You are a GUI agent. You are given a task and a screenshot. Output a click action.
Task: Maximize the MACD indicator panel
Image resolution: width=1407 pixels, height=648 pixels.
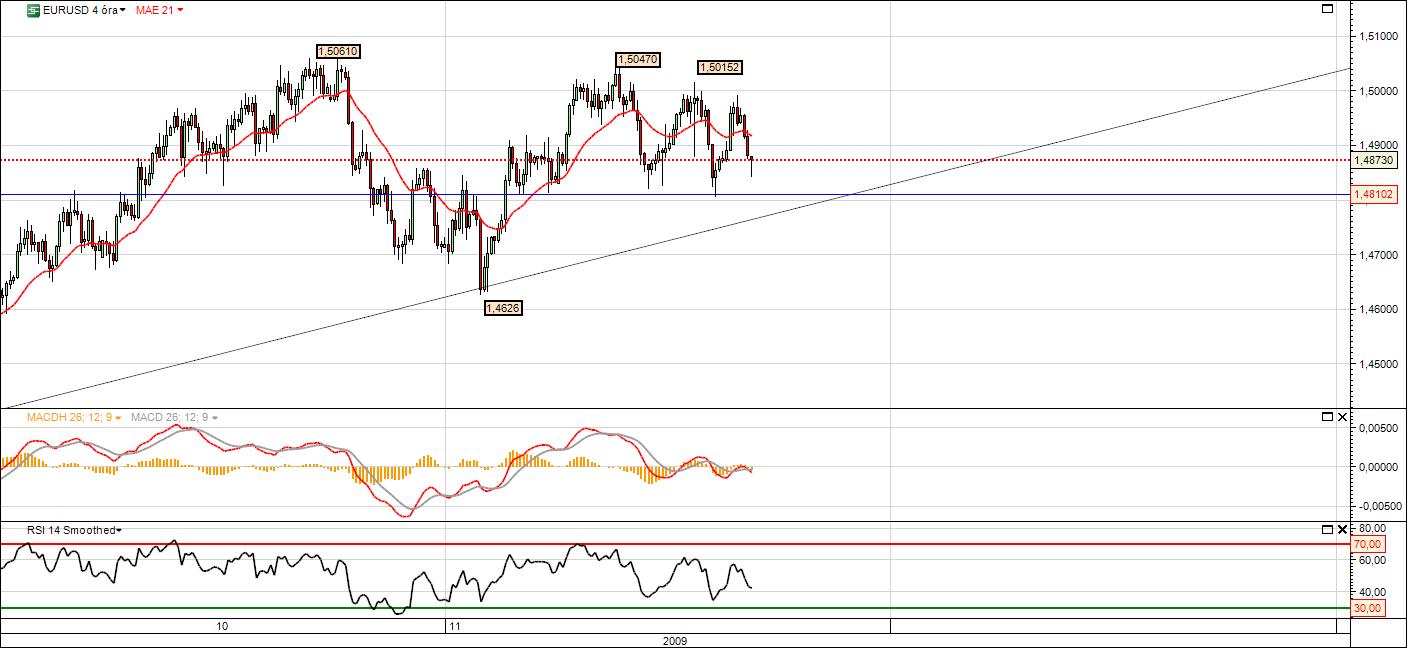pos(1328,416)
